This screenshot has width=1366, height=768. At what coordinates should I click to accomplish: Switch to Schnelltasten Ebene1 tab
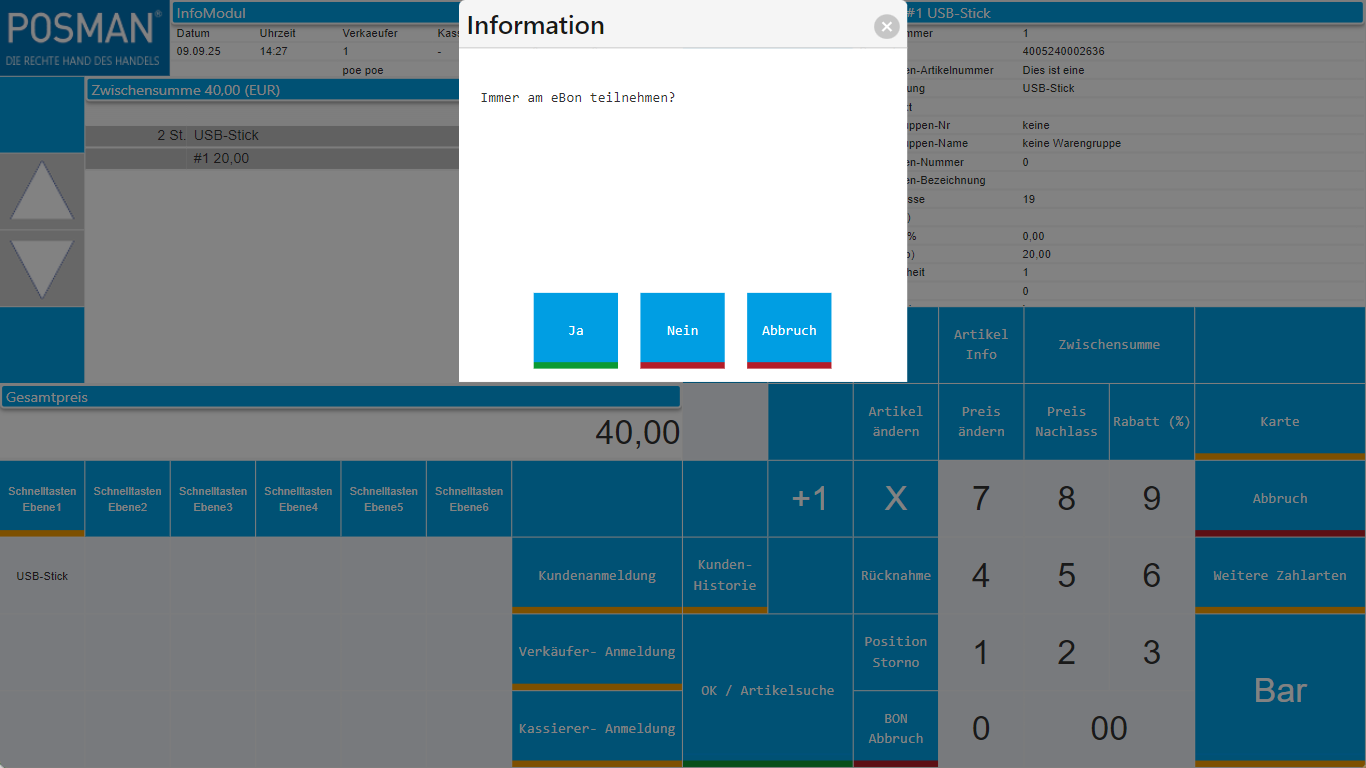42,499
